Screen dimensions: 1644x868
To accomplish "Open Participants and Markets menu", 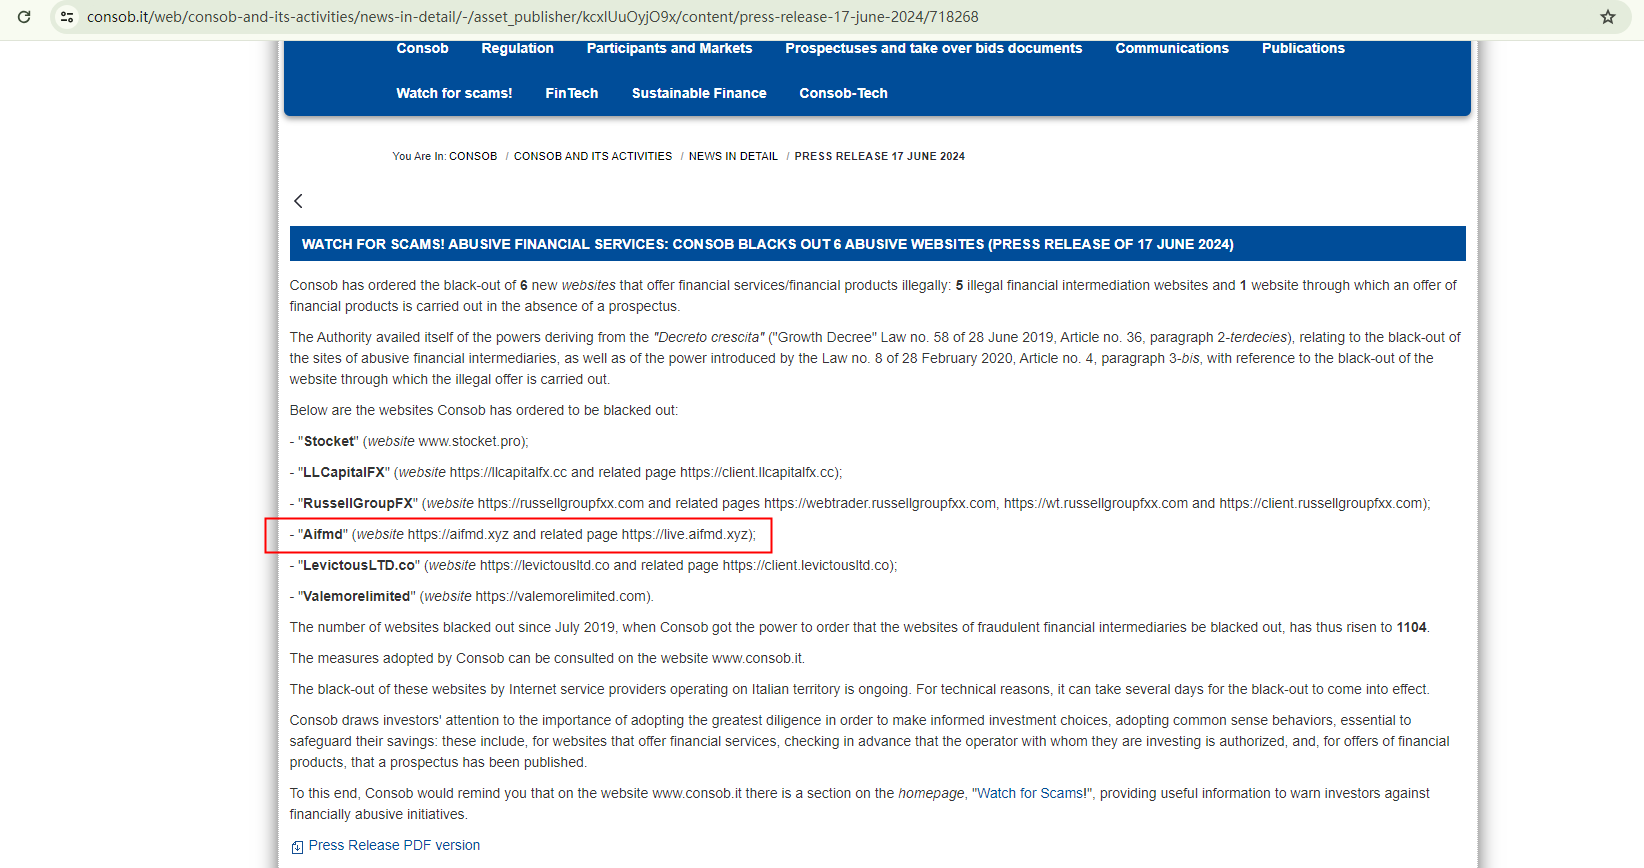I will [669, 48].
